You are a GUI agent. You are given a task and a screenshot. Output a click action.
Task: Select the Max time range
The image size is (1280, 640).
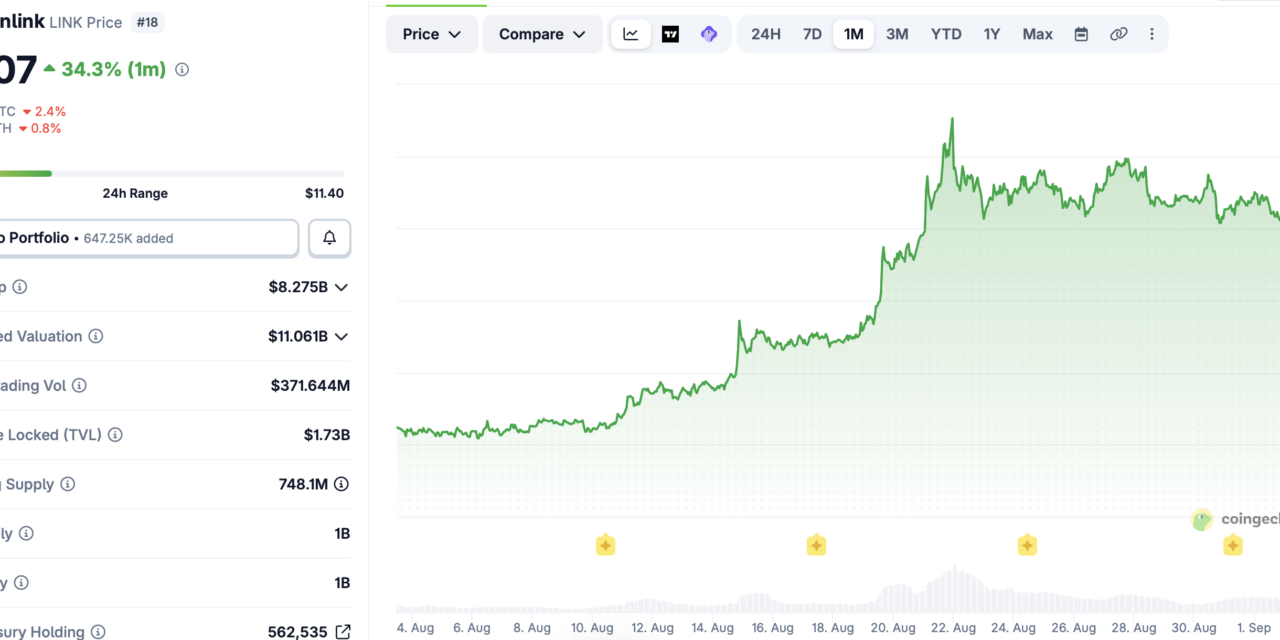1037,34
